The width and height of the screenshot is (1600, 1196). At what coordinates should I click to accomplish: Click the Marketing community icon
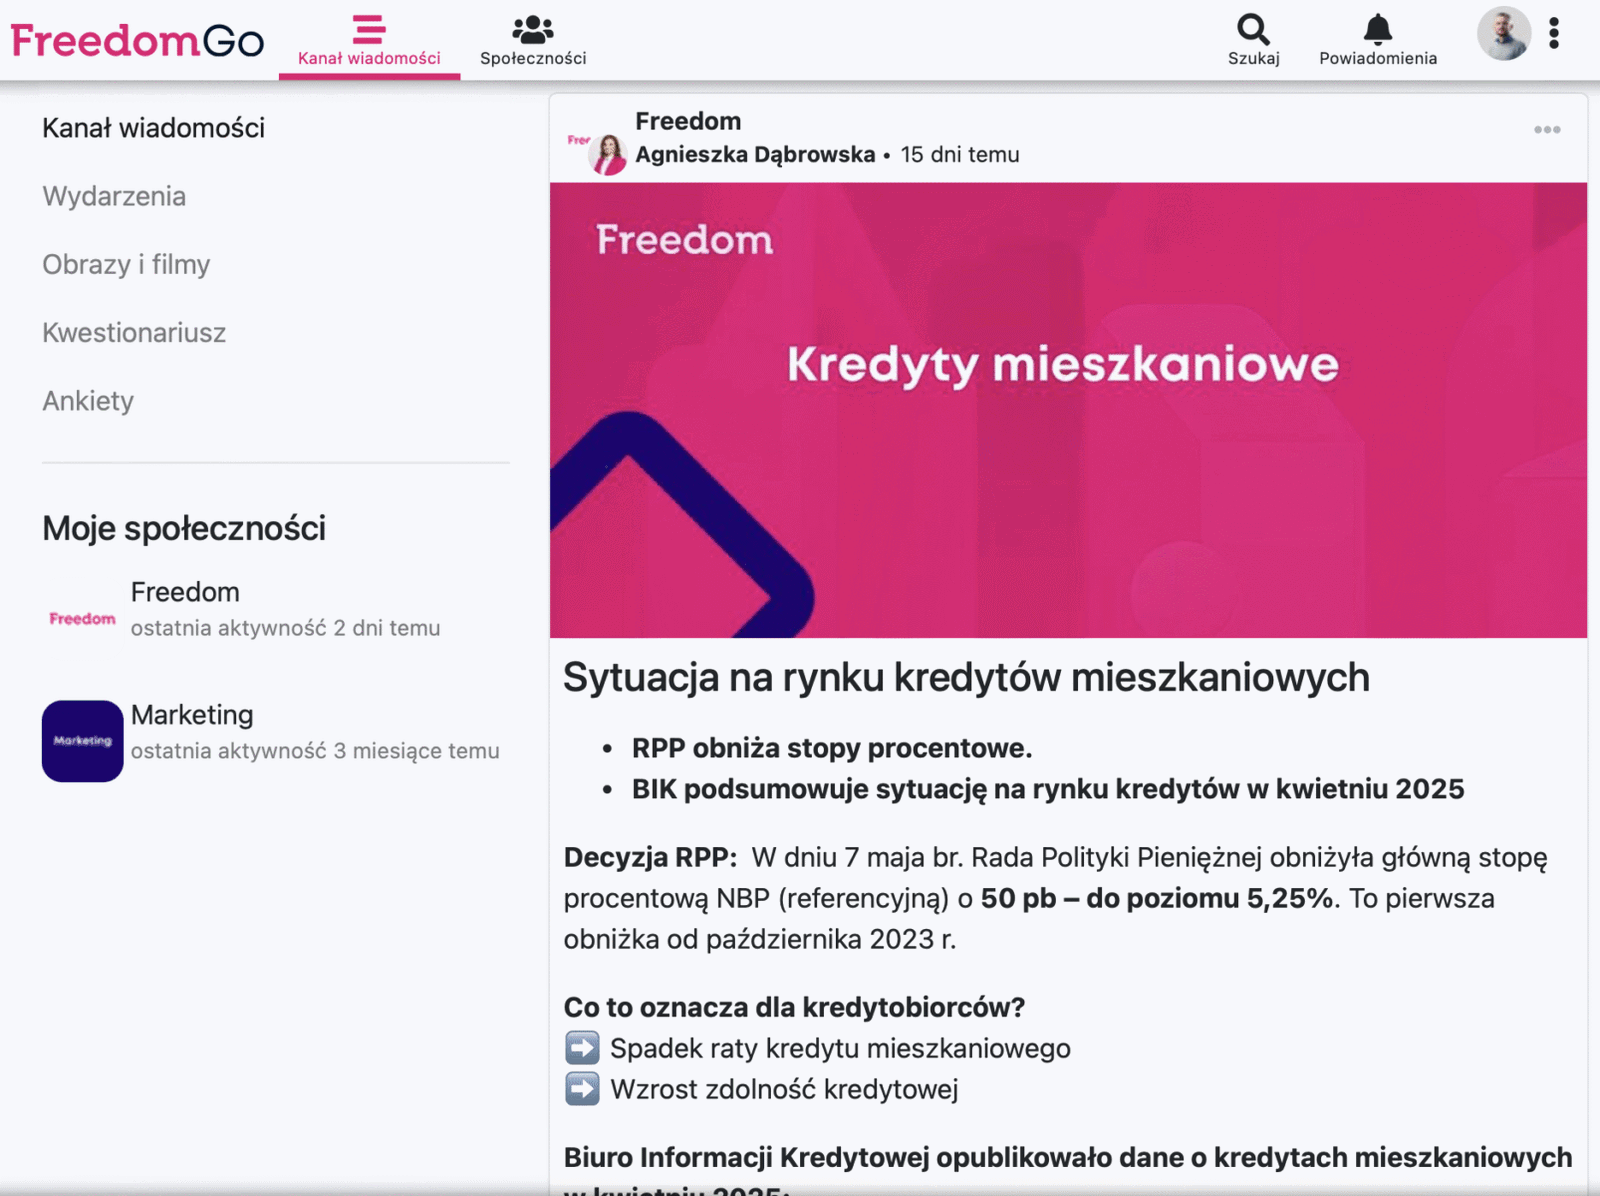(82, 741)
